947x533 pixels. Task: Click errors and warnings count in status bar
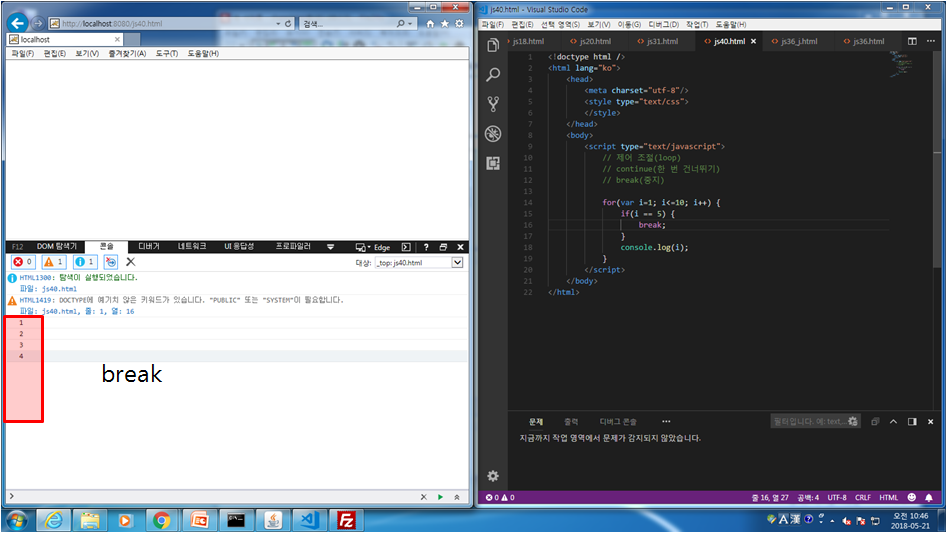(500, 497)
